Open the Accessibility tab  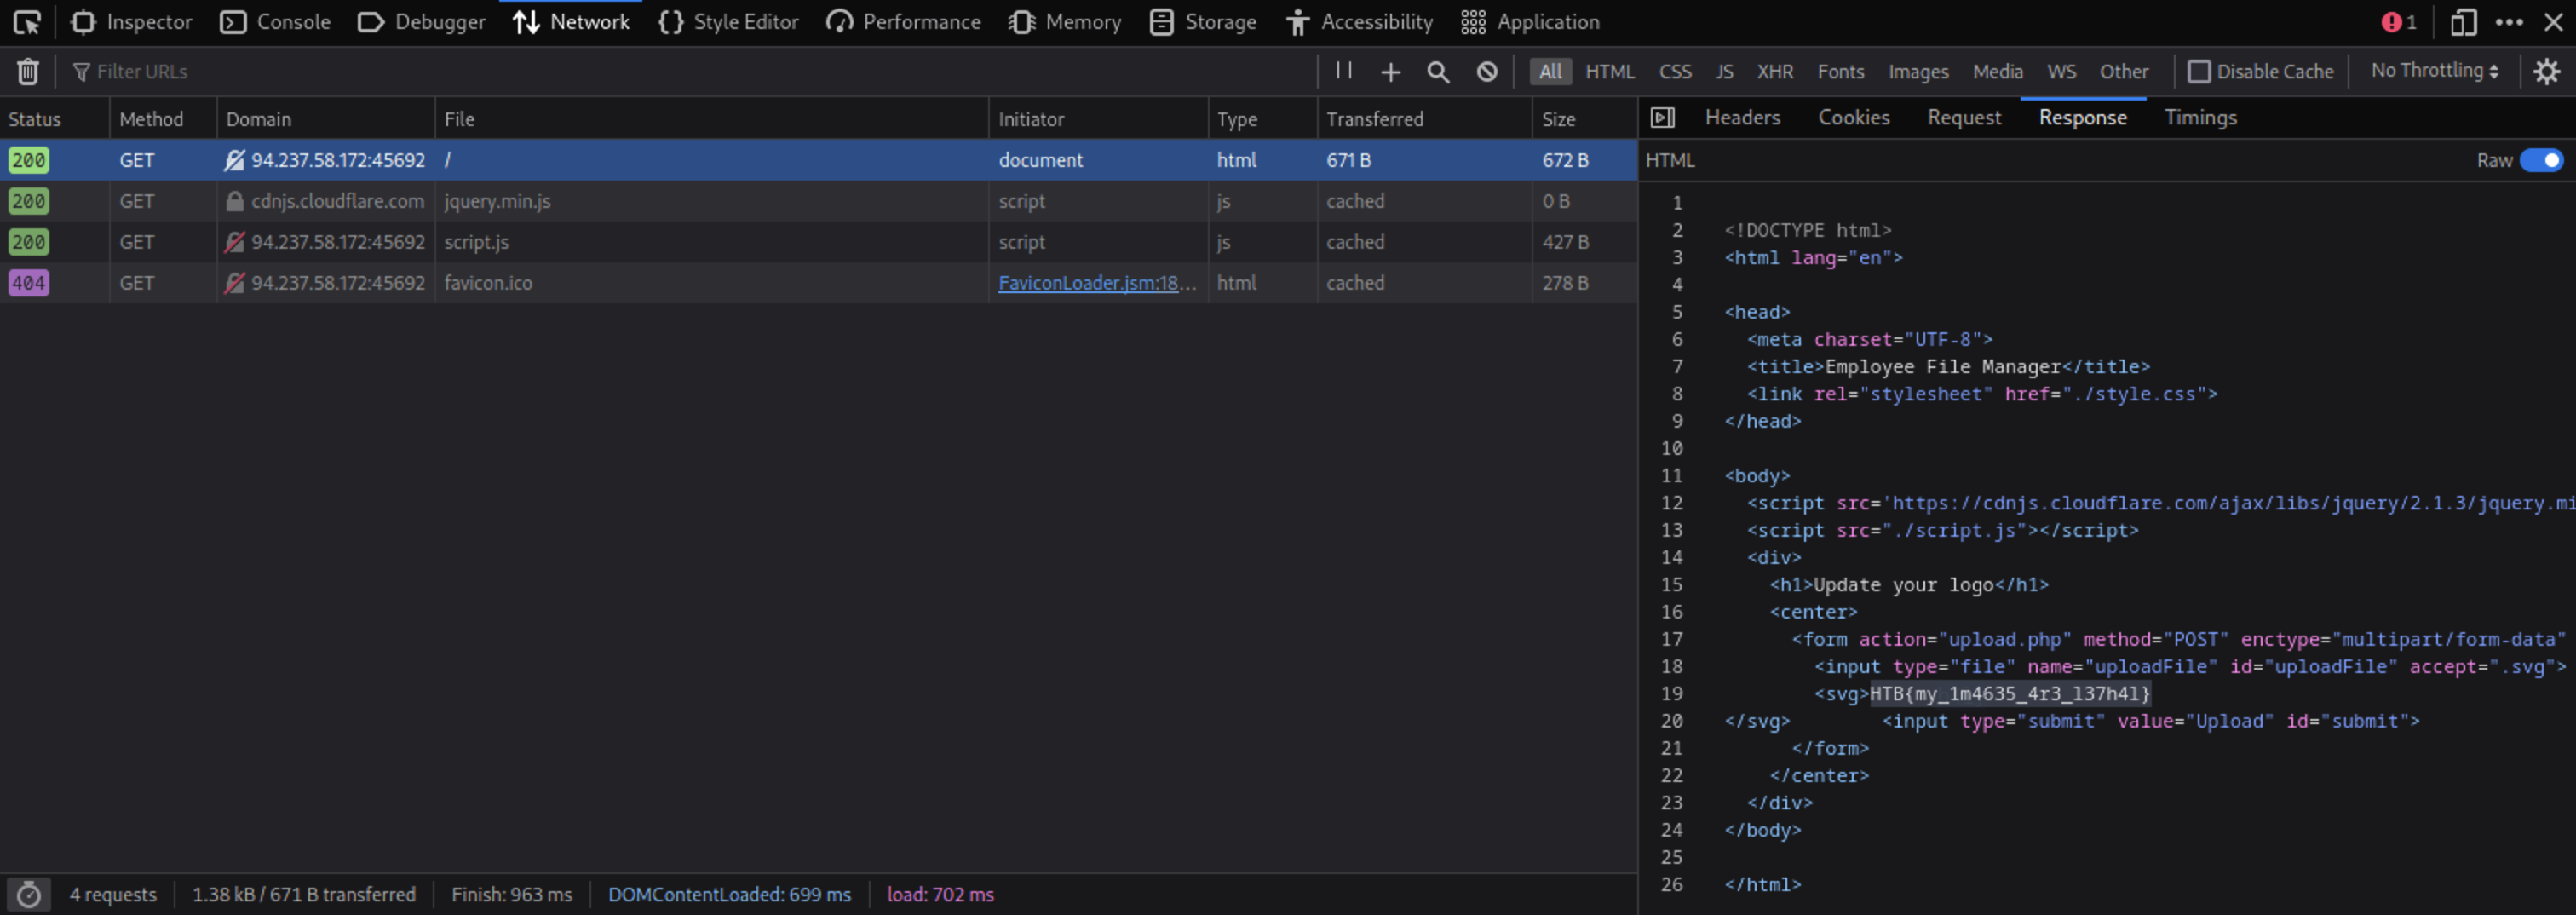click(1359, 22)
